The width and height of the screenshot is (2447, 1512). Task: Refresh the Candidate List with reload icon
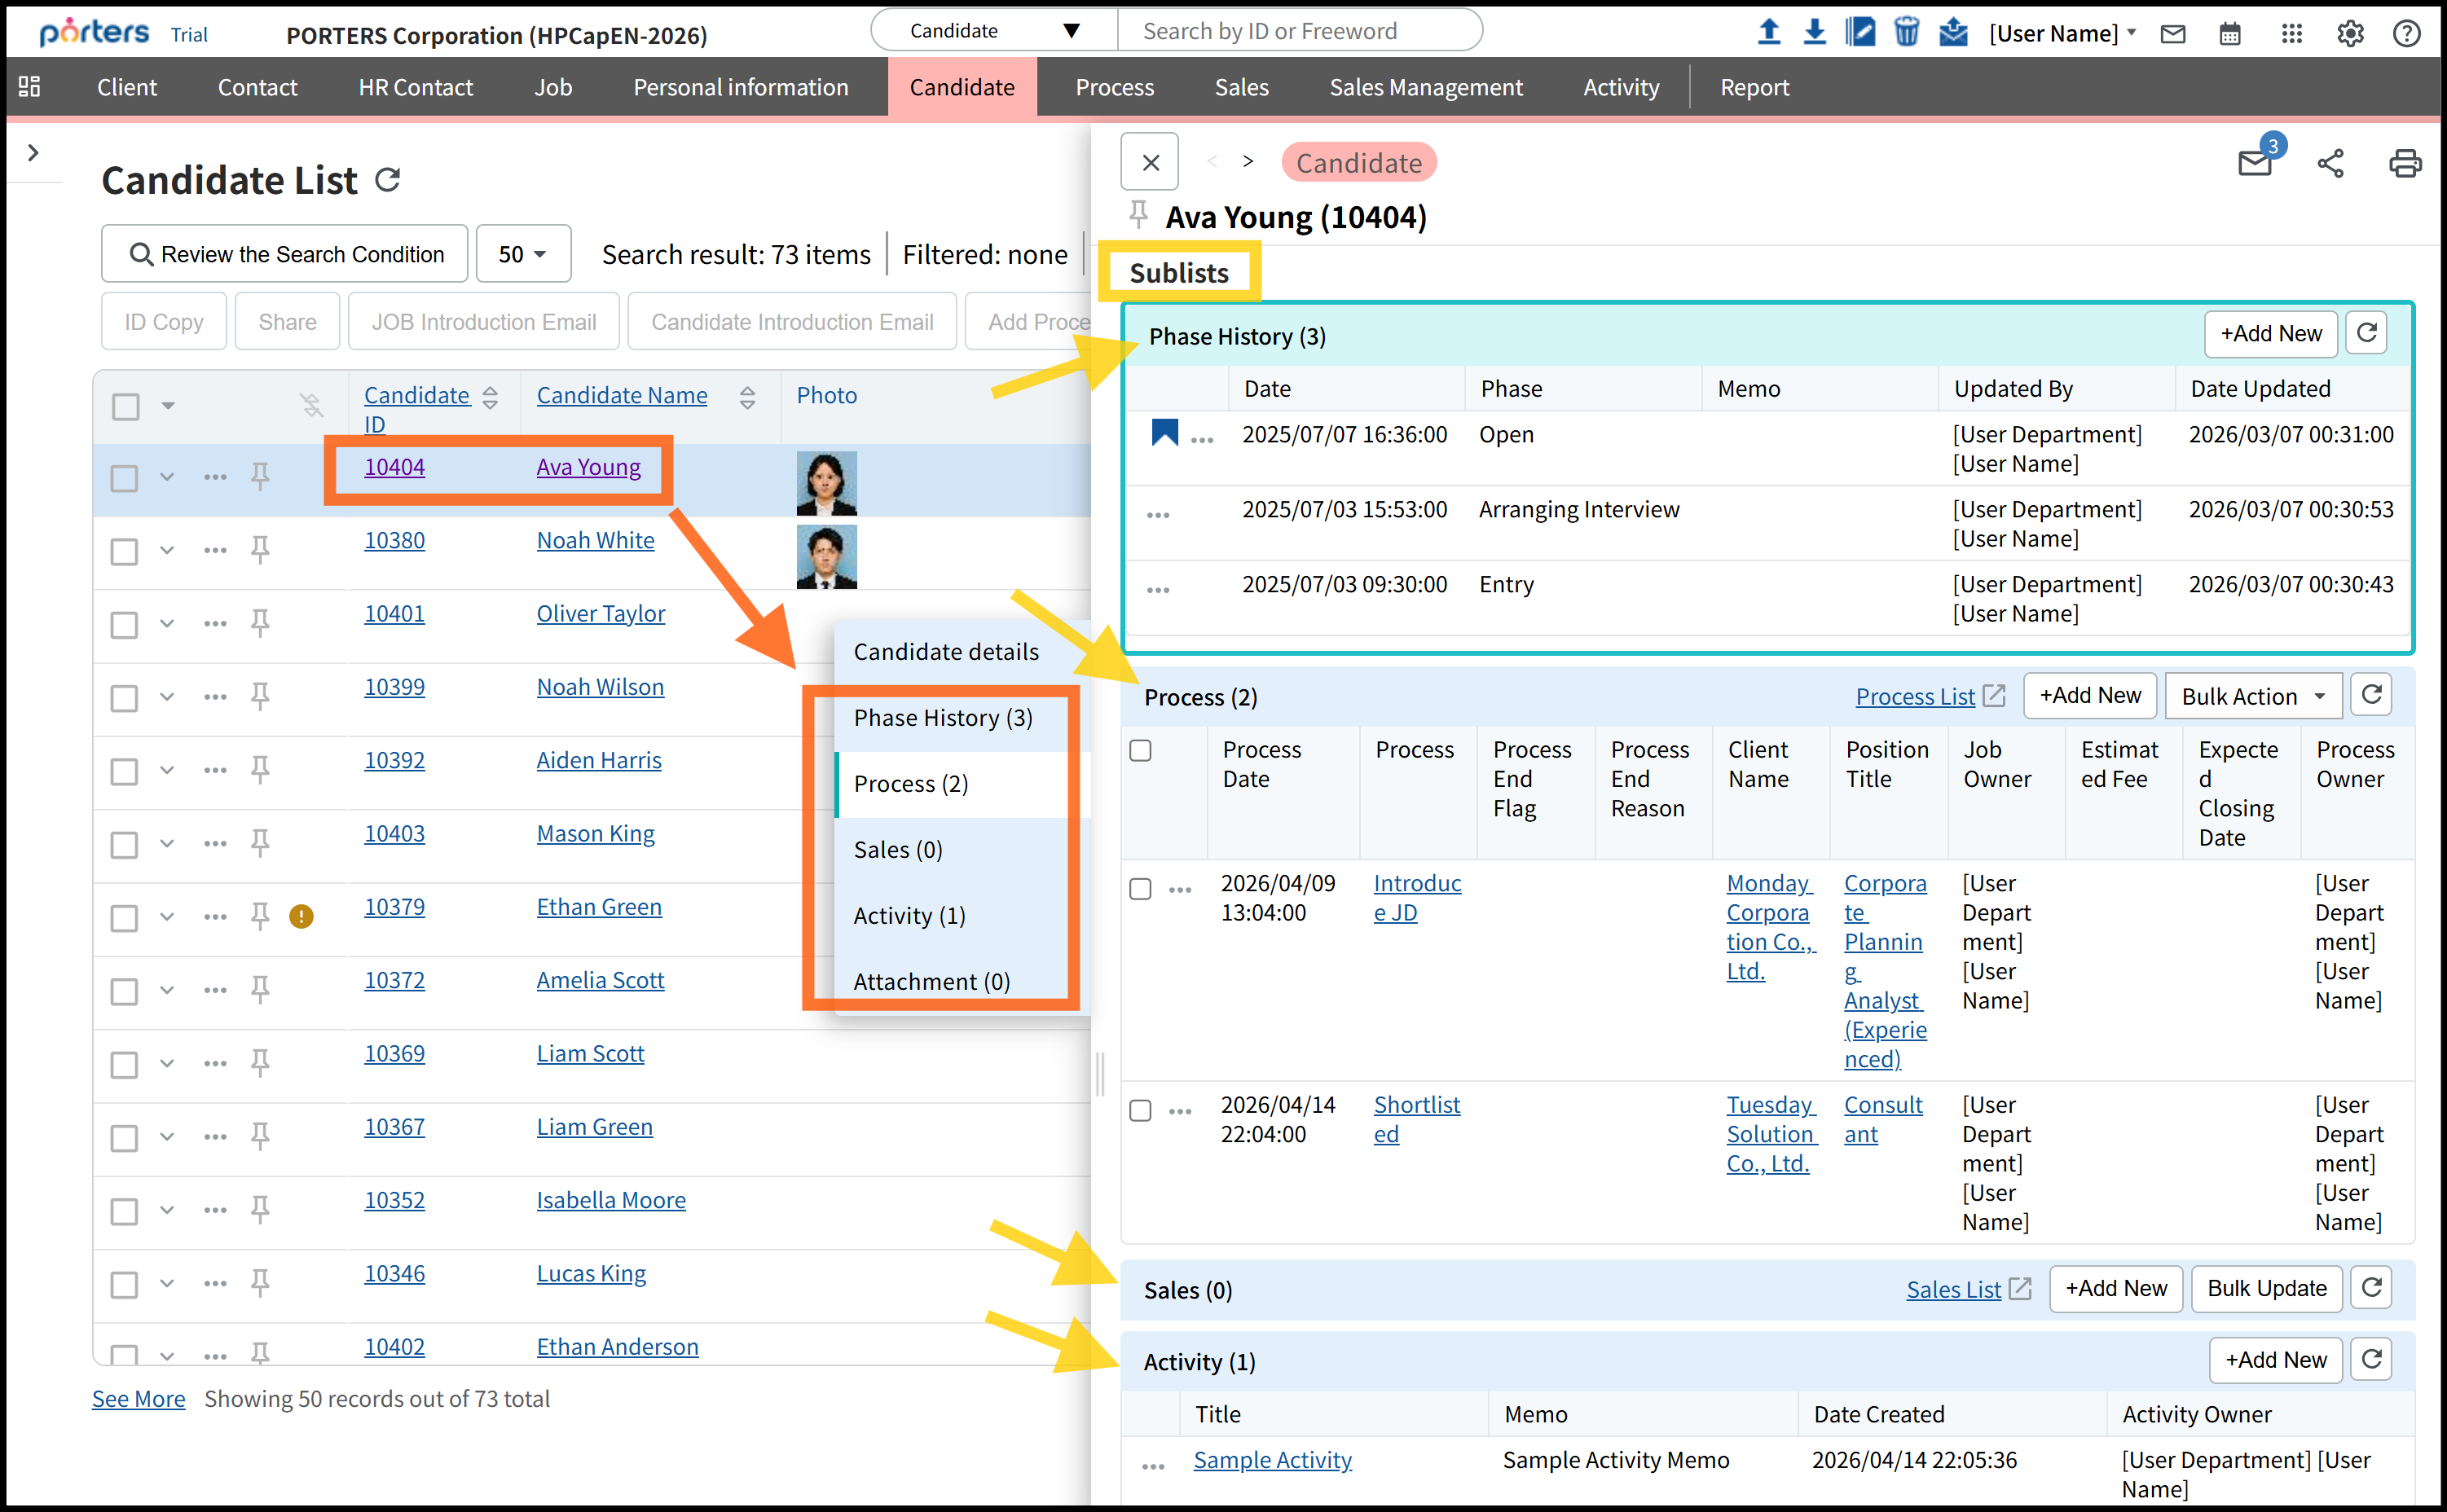pos(387,180)
